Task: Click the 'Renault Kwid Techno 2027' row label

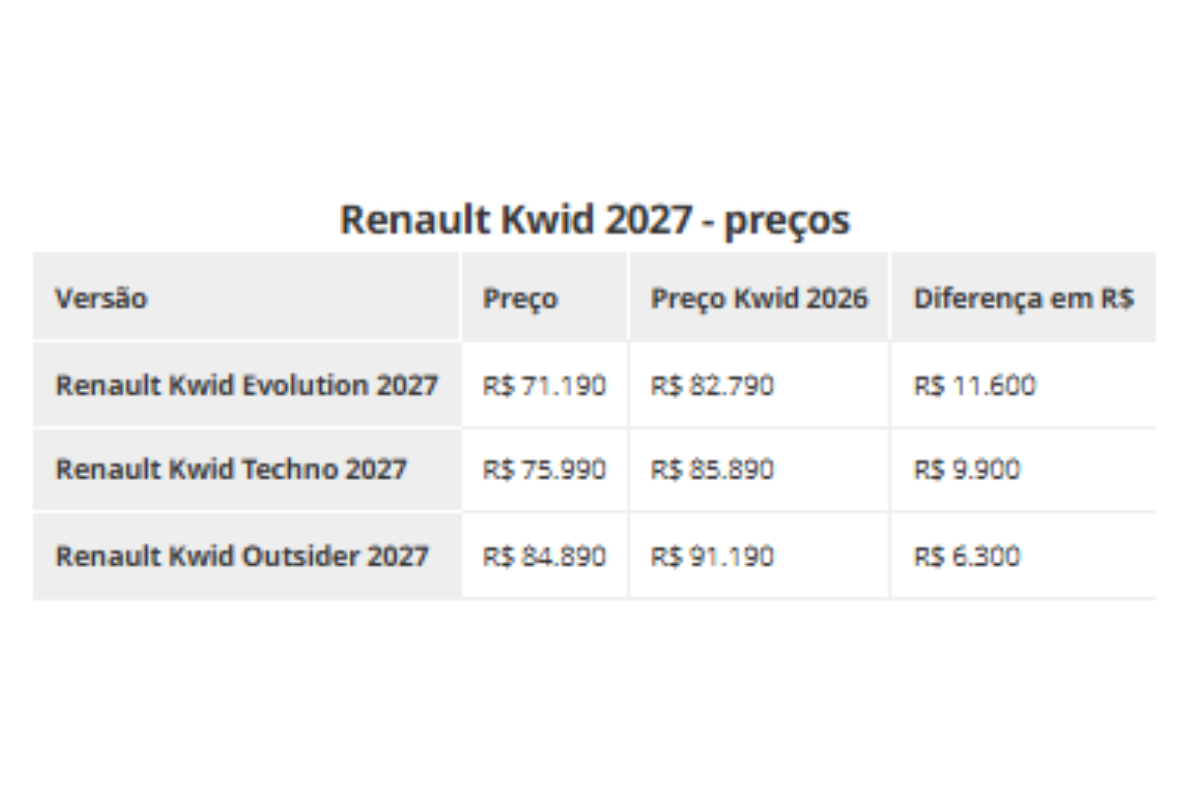Action: point(231,469)
